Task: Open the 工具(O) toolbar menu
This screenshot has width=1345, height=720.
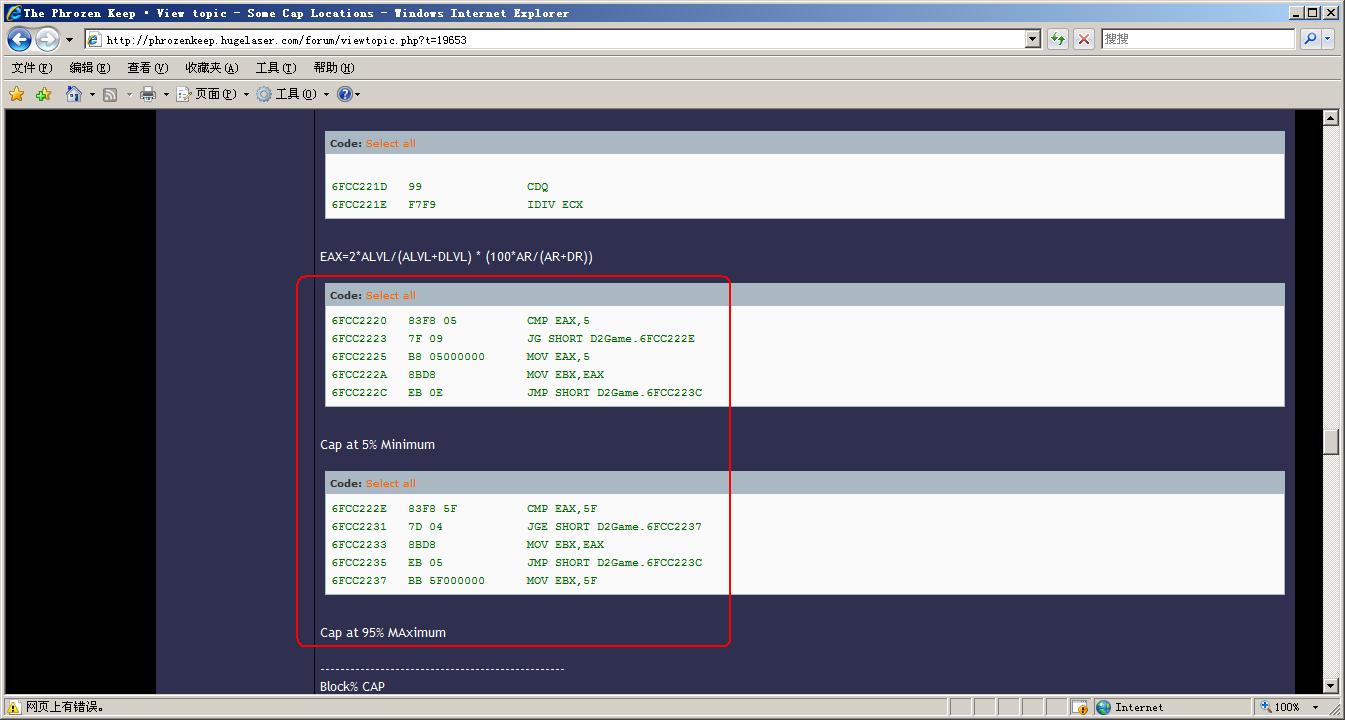Action: click(x=291, y=94)
